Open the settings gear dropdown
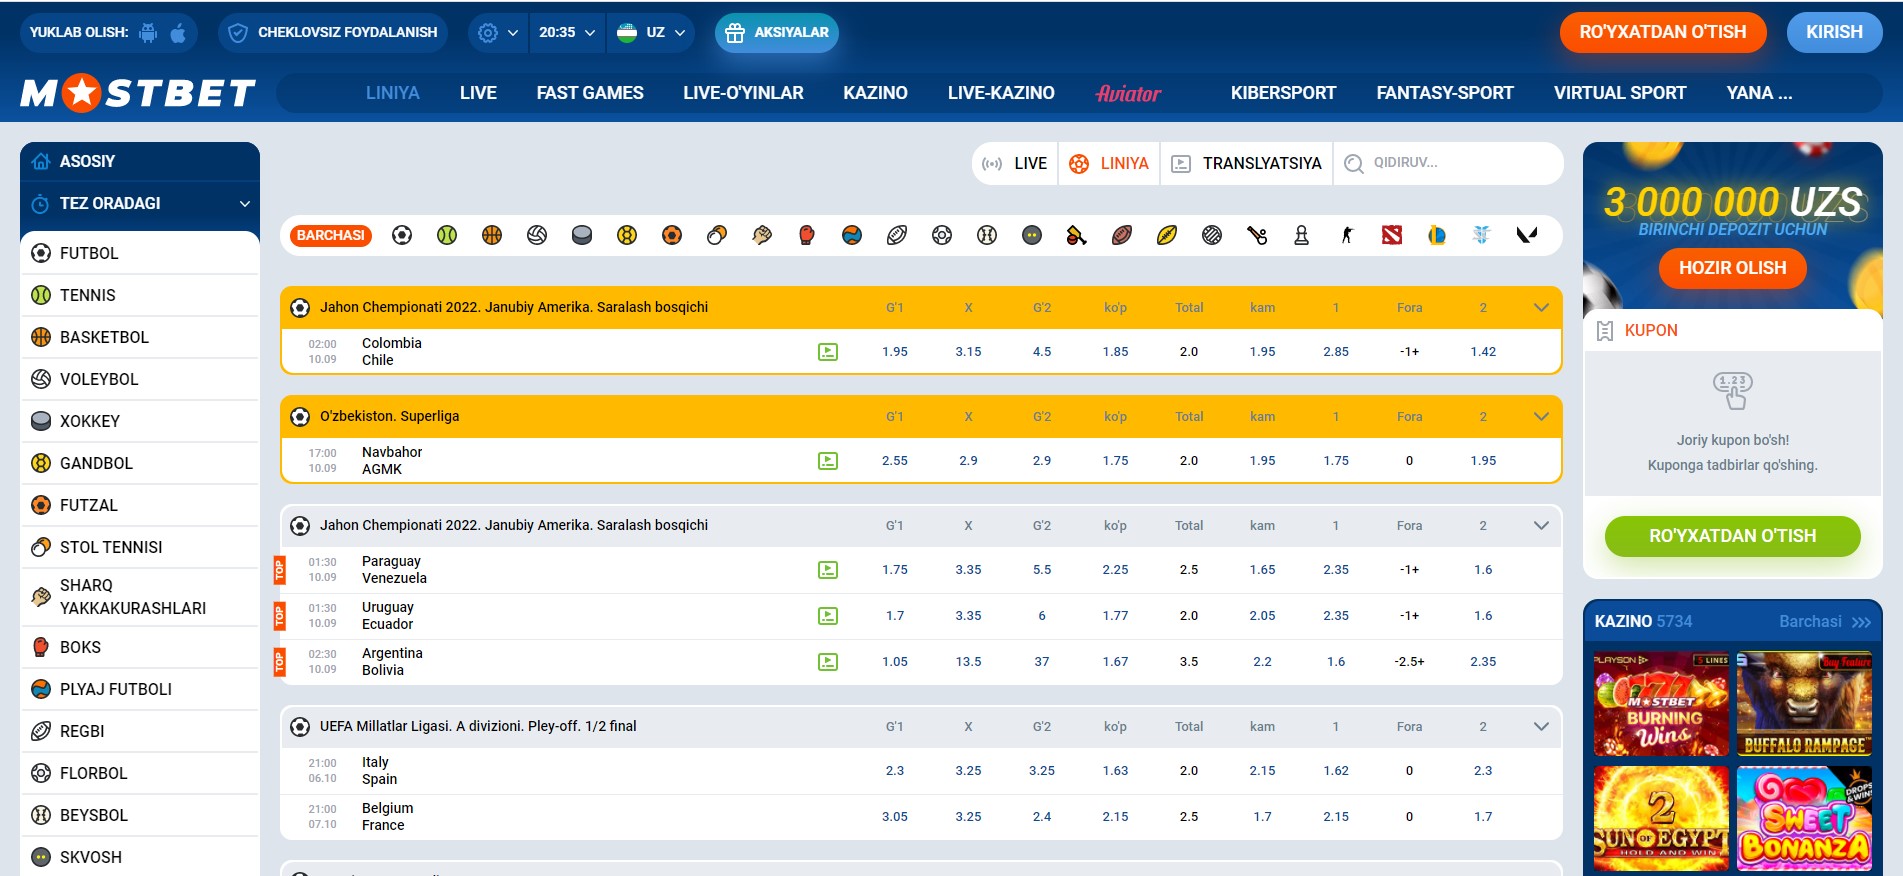Image resolution: width=1903 pixels, height=876 pixels. [498, 33]
